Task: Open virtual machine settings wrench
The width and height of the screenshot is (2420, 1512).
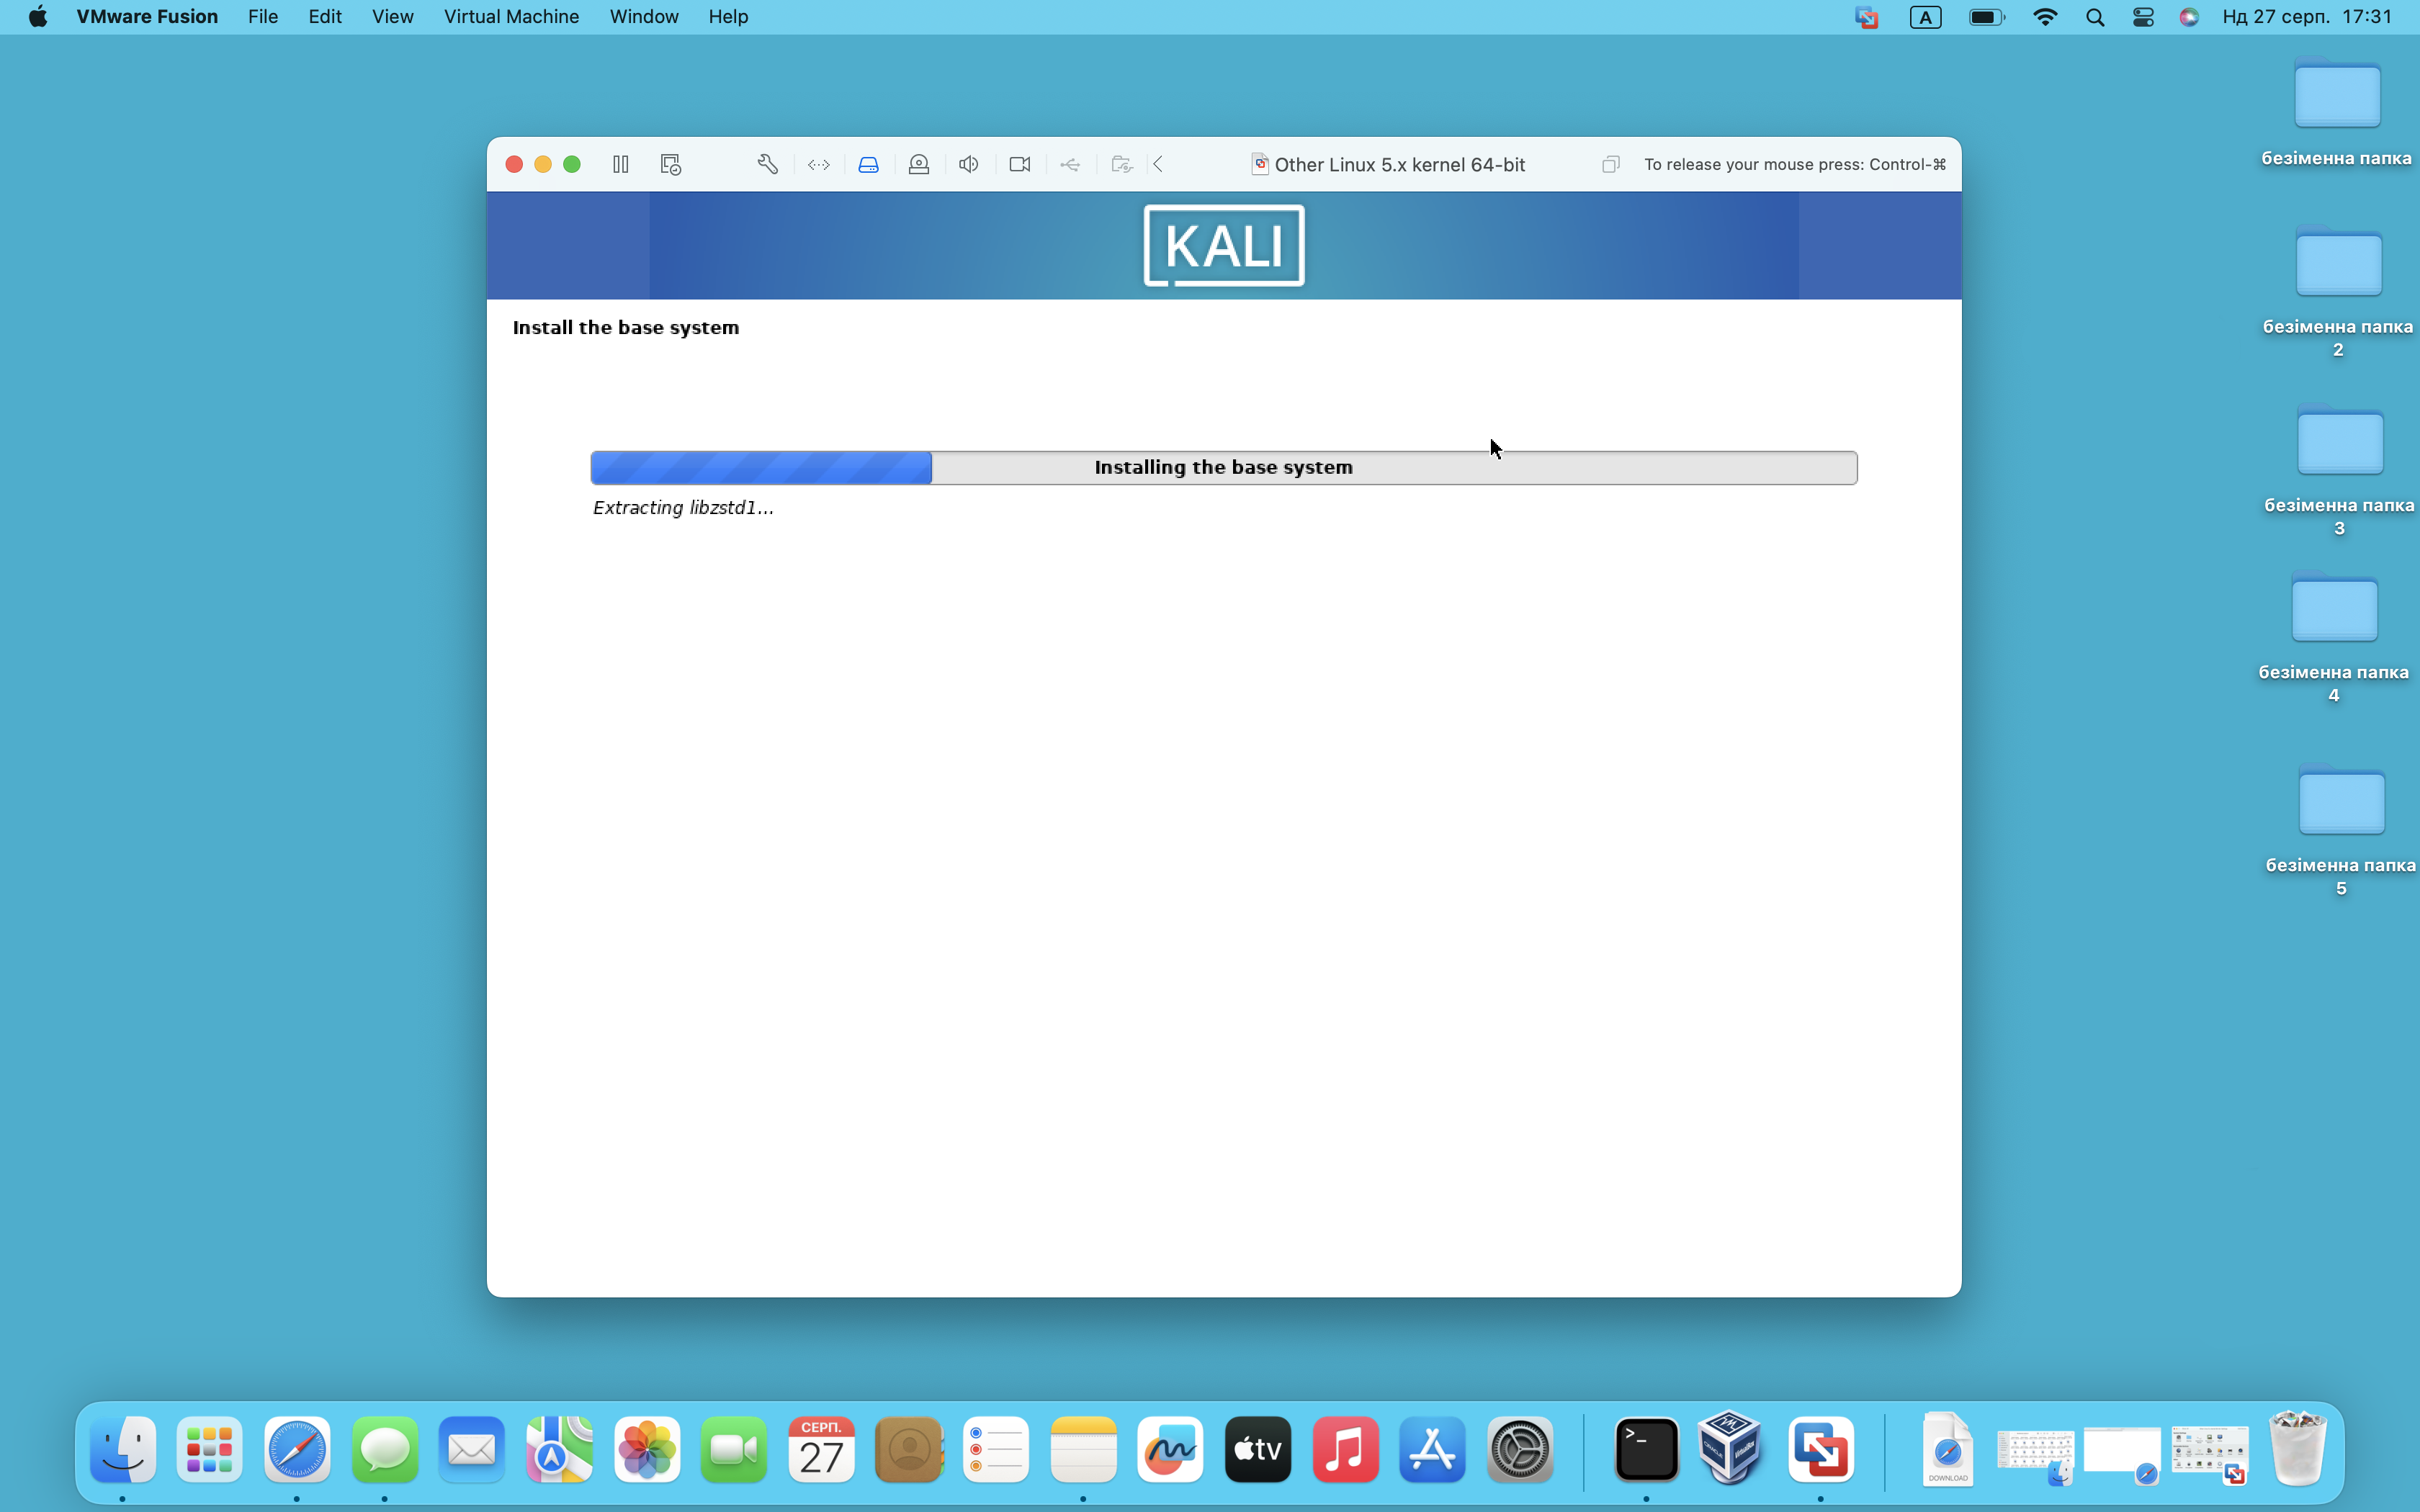Action: click(767, 164)
